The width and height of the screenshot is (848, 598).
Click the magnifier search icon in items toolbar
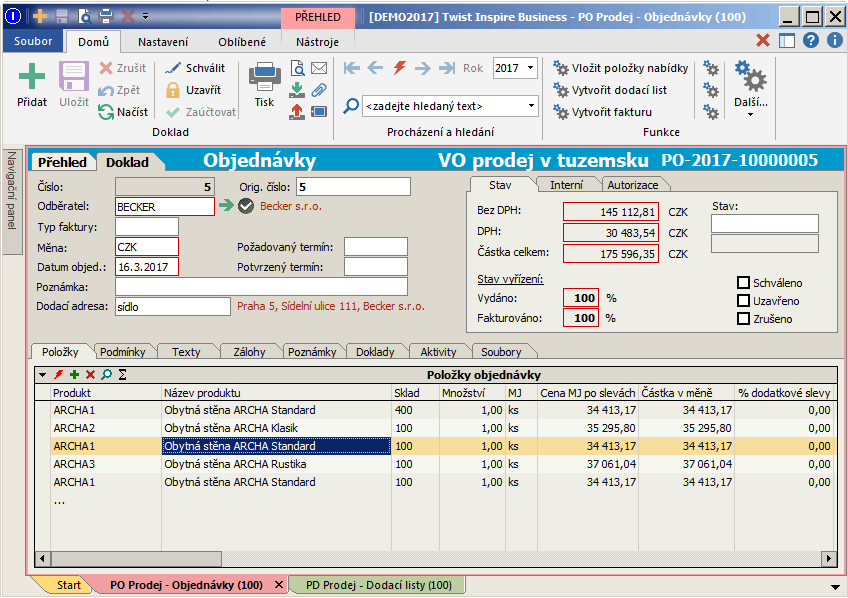click(x=106, y=375)
